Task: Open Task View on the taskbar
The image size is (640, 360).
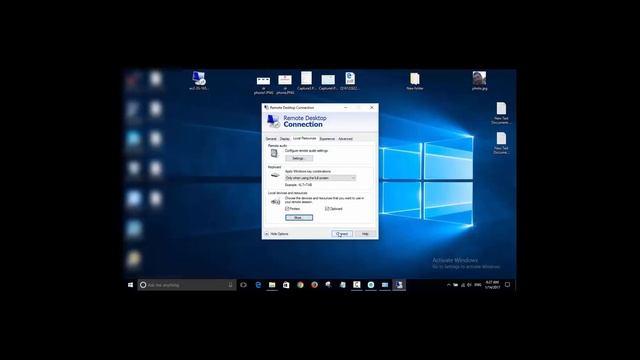Action: [244, 285]
